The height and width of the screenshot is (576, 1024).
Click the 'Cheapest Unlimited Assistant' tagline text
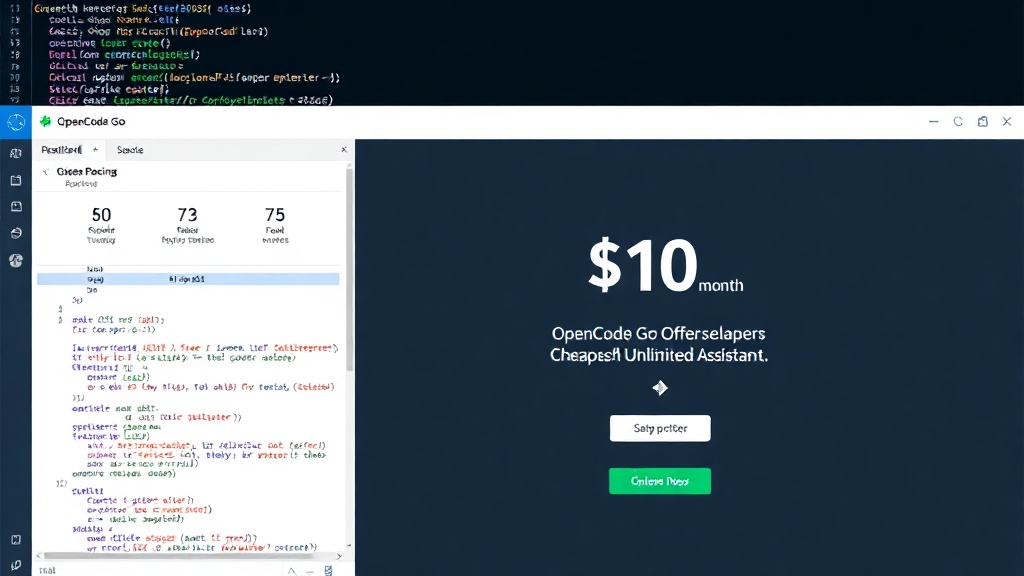pos(659,355)
